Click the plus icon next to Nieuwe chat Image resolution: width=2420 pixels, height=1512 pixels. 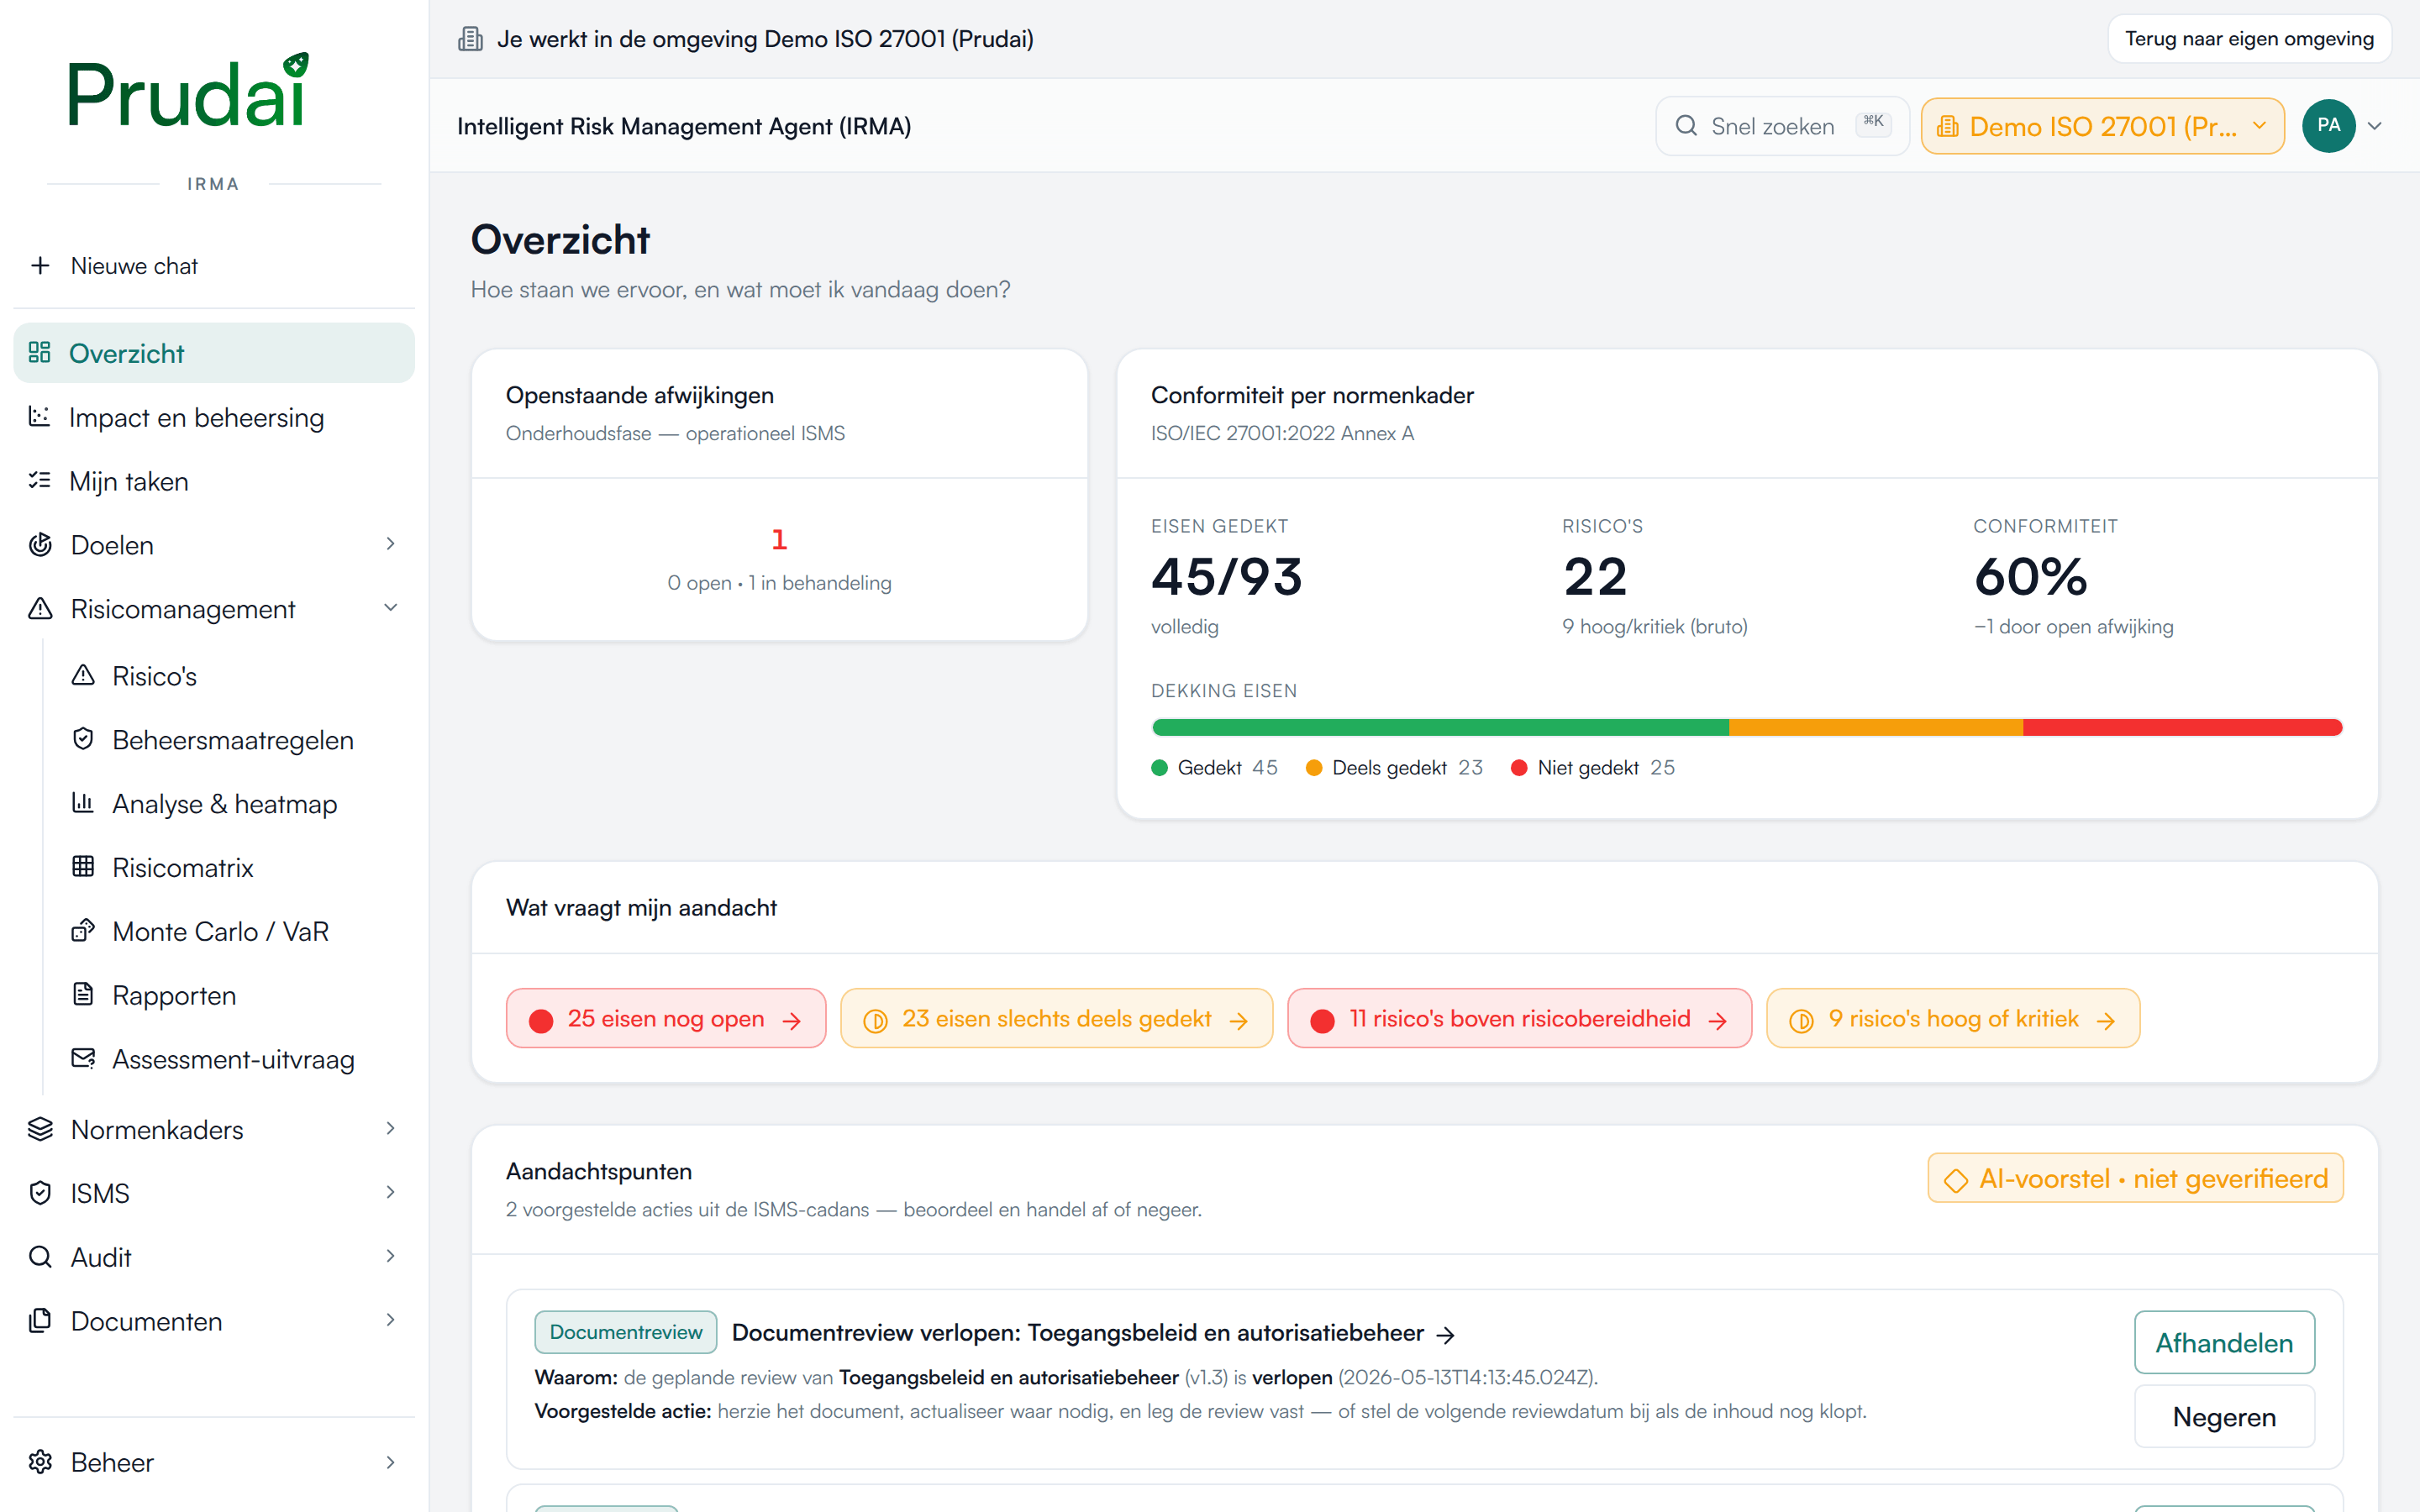point(40,265)
